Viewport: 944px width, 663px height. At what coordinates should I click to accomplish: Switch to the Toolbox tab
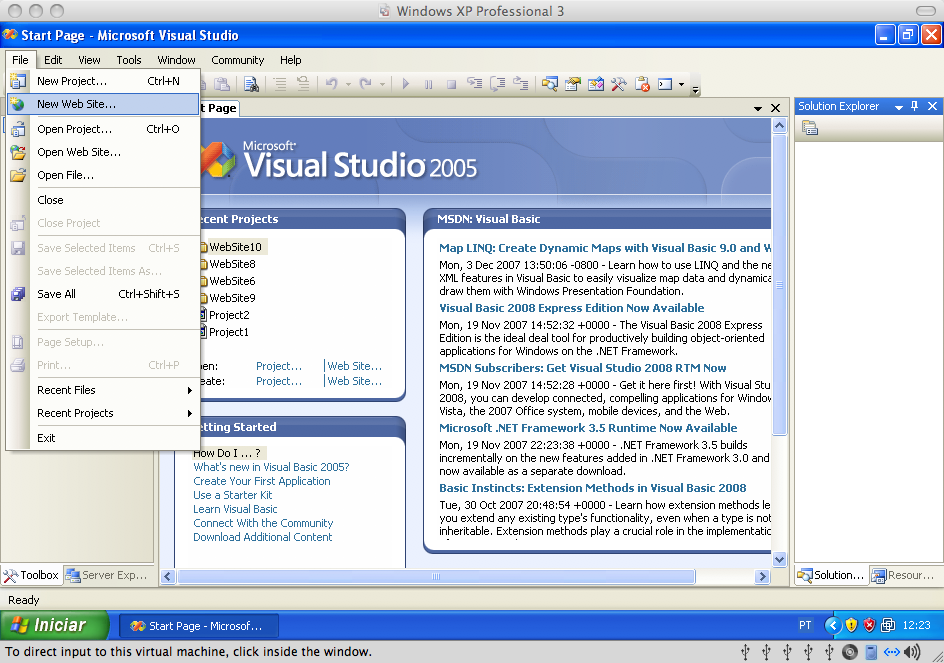(31, 575)
